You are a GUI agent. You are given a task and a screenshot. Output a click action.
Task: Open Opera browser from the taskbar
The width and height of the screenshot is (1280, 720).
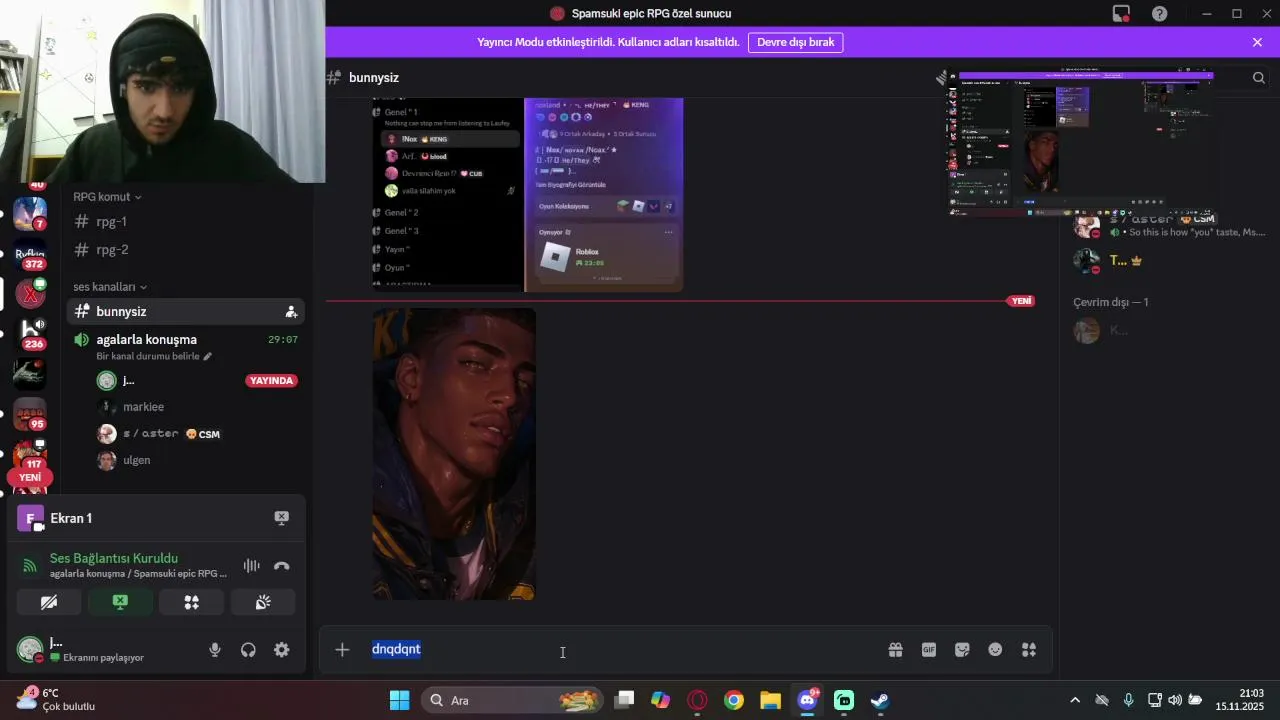pyautogui.click(x=697, y=700)
